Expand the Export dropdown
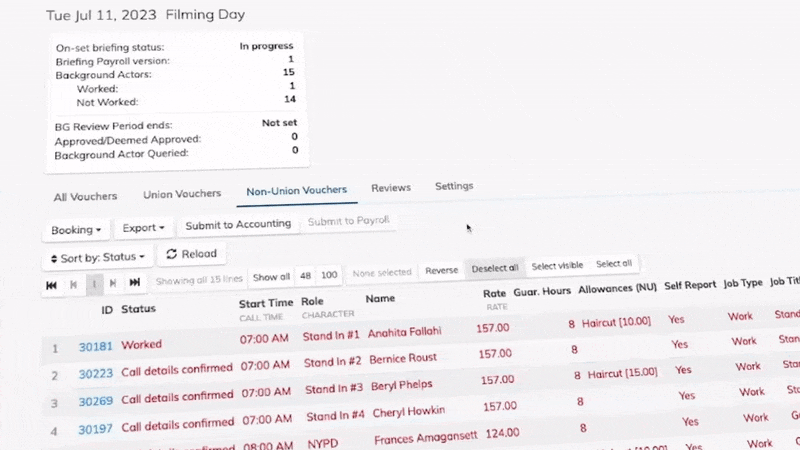Image resolution: width=800 pixels, height=450 pixels. (x=144, y=228)
